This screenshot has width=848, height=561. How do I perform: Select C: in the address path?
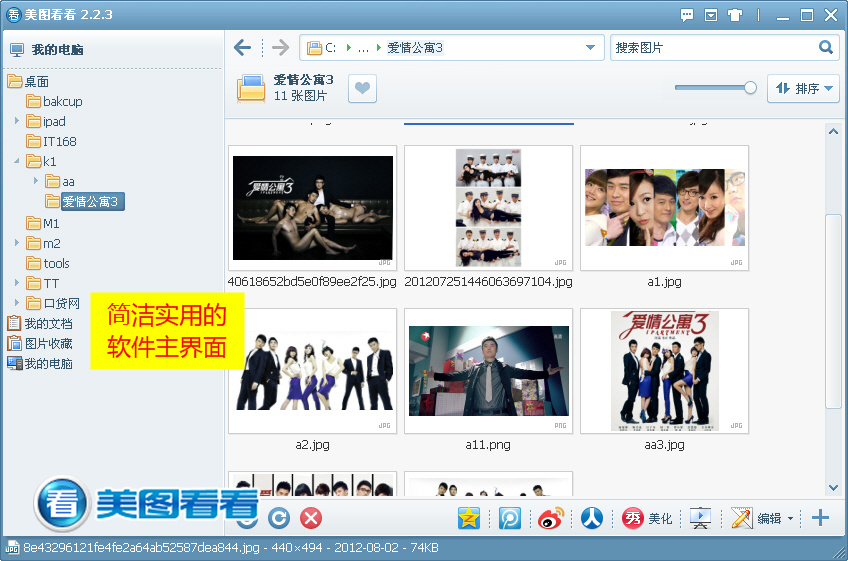330,48
